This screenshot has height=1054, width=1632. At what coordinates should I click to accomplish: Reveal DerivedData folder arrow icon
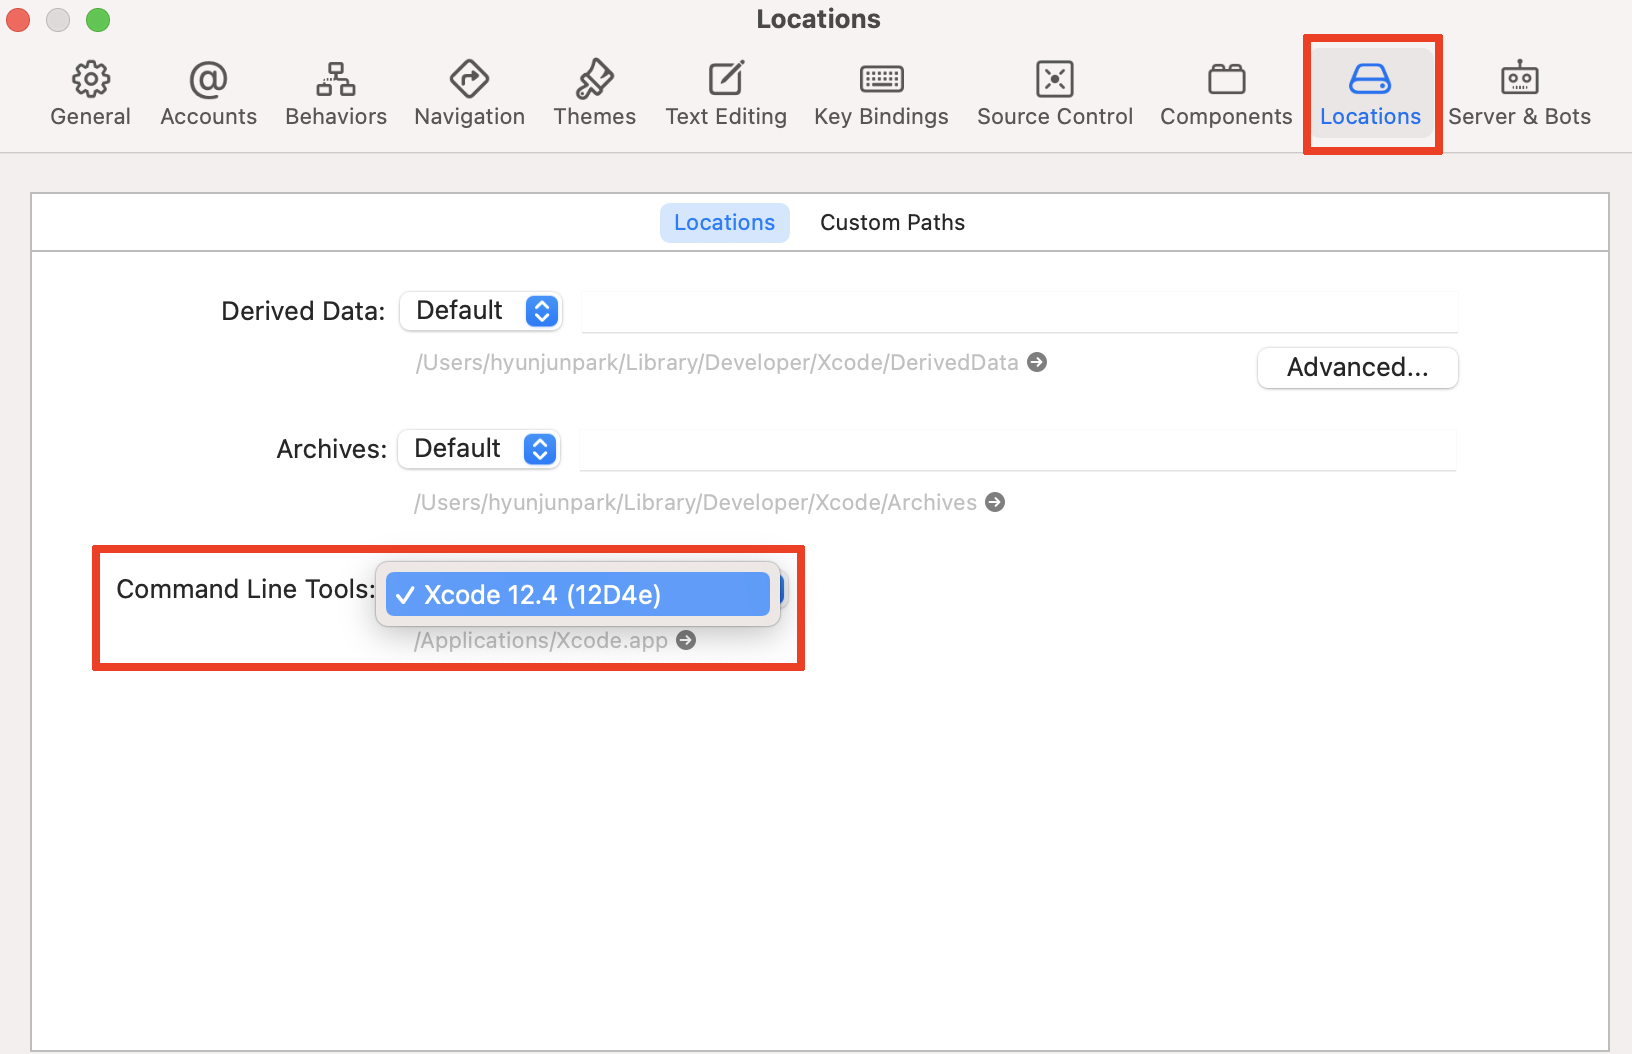click(x=1037, y=362)
